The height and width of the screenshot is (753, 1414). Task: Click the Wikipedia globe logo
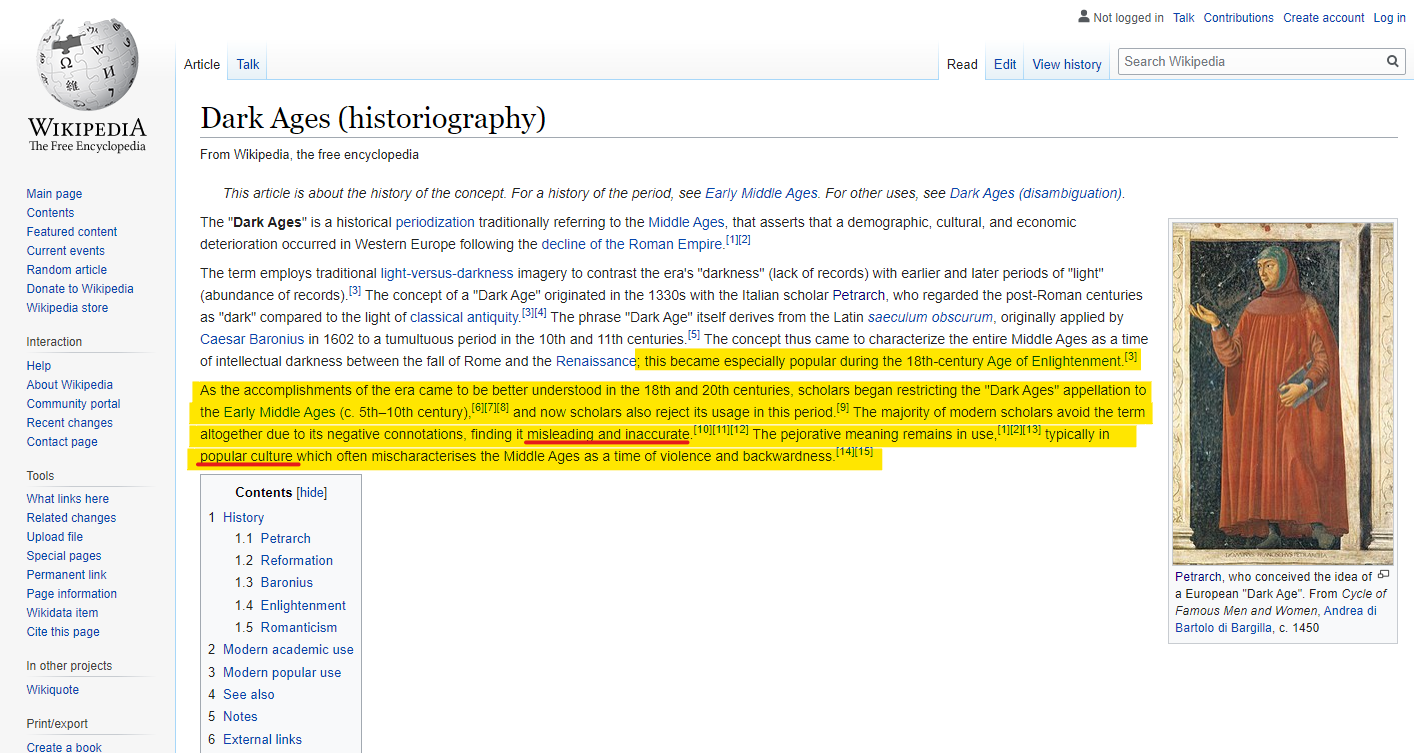coord(87,87)
